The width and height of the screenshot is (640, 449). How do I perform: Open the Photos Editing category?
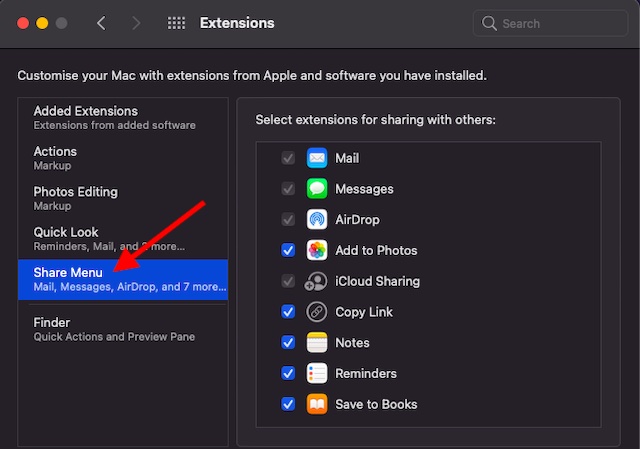[x=123, y=198]
